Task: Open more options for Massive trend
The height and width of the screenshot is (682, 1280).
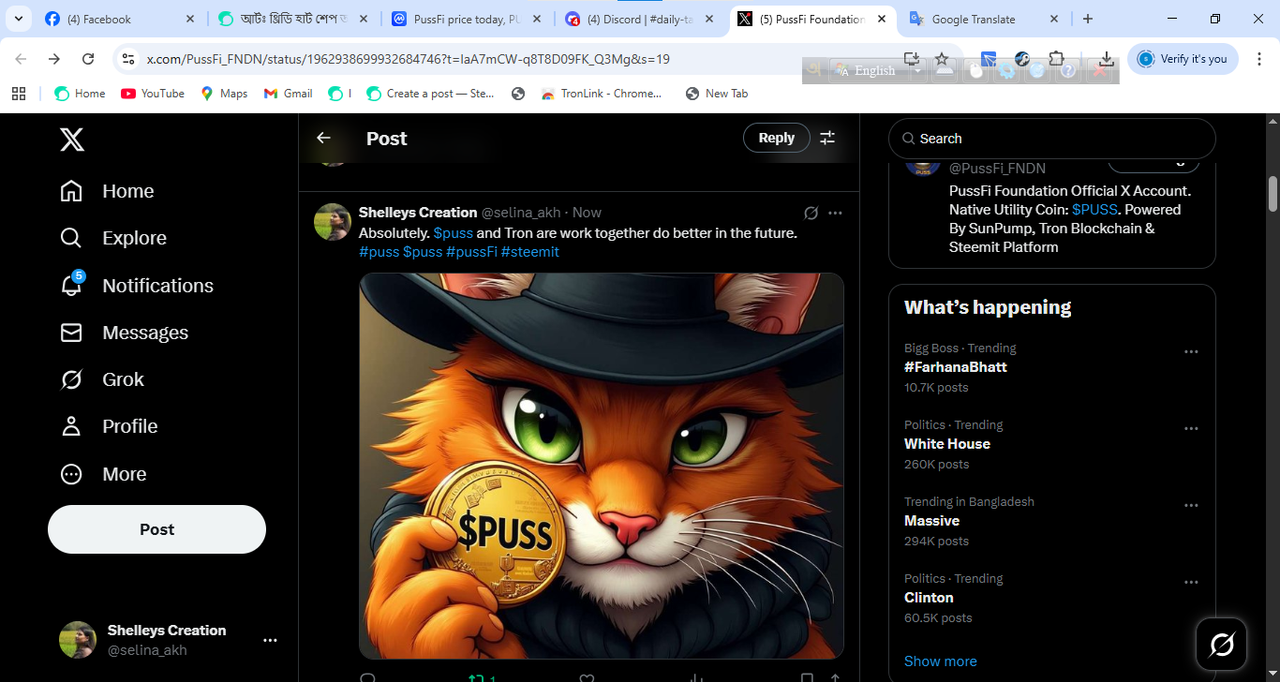Action: (x=1191, y=506)
